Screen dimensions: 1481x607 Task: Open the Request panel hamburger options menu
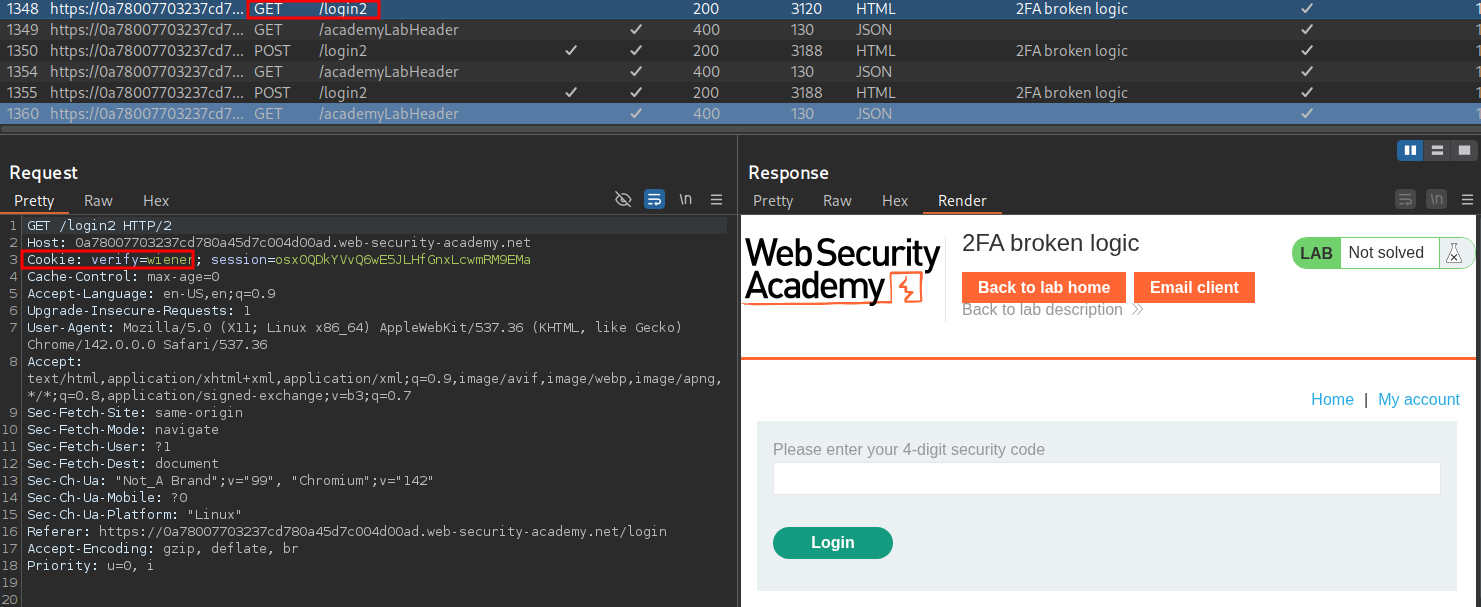click(716, 200)
